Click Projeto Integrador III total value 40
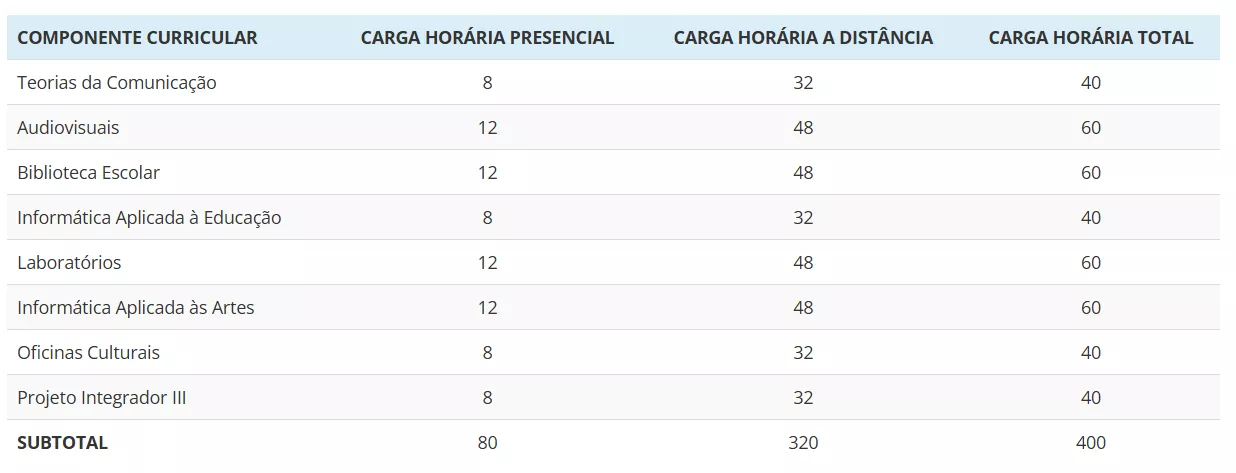 tap(1090, 398)
